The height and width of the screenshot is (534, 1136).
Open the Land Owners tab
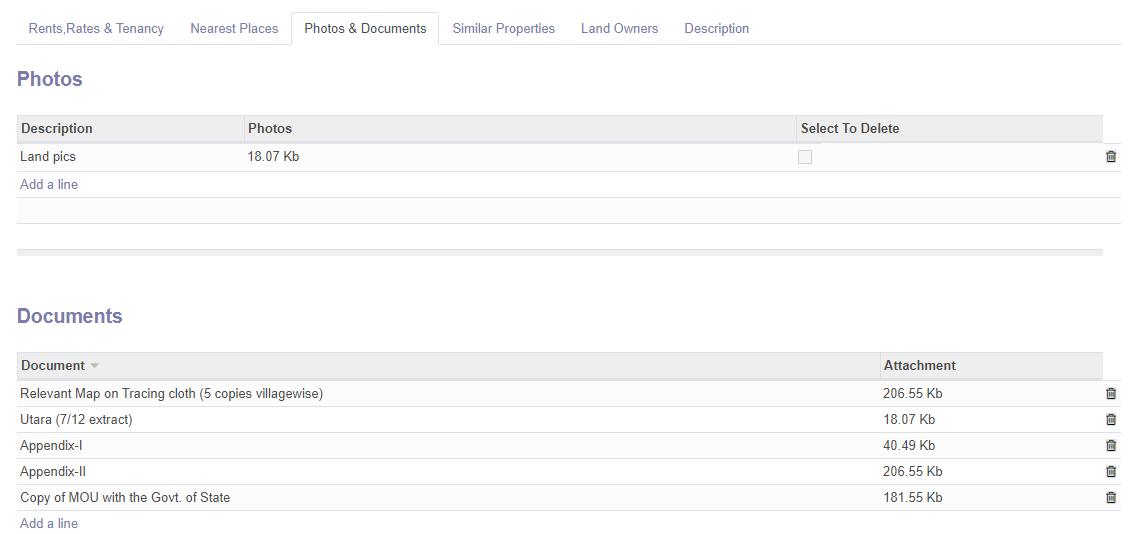point(619,28)
